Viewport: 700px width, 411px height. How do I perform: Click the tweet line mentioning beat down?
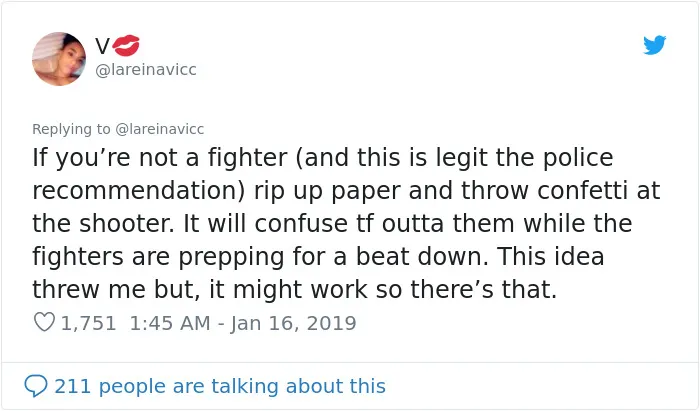[318, 257]
